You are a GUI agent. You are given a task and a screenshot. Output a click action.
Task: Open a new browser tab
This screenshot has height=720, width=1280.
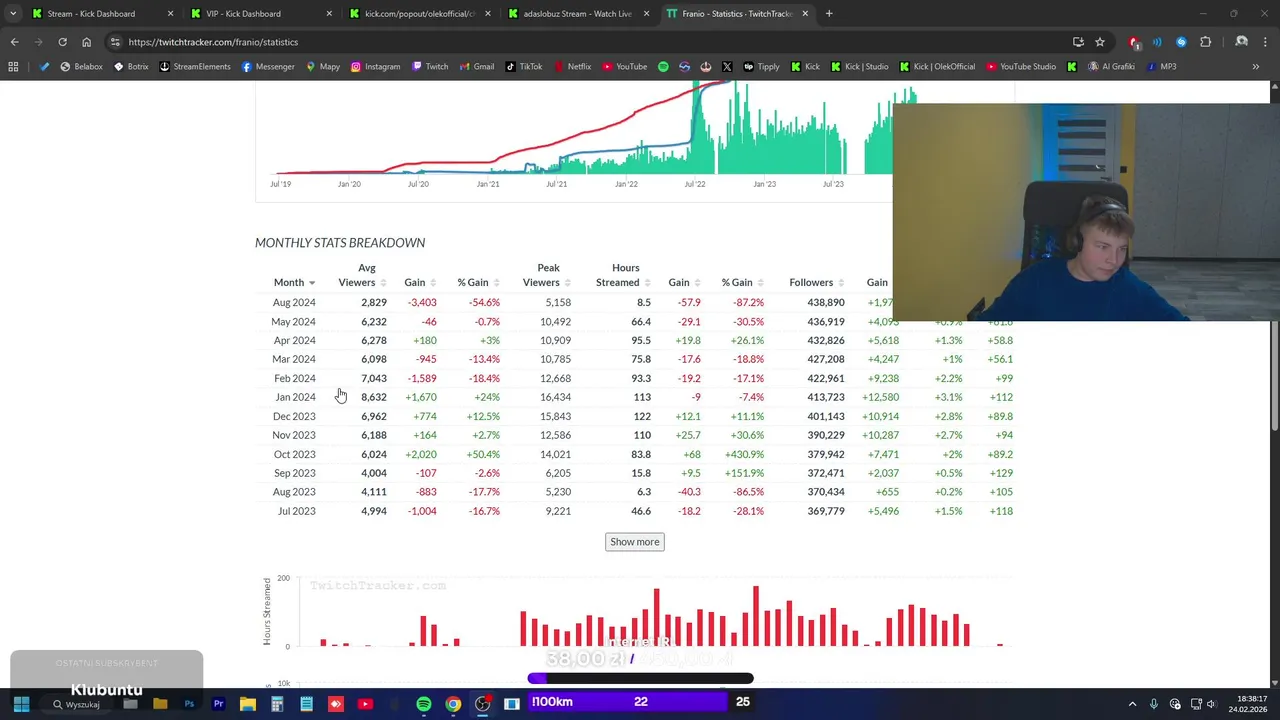pos(829,14)
